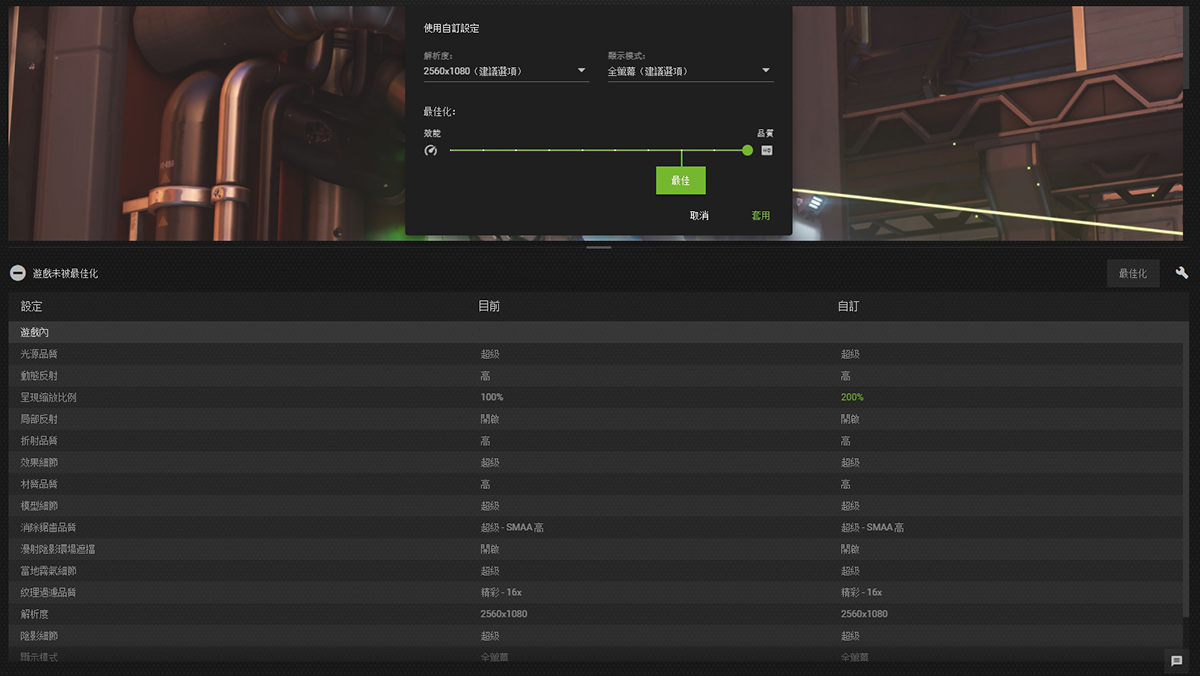Open the 顯示模式 全螢幕 dropdown

point(690,71)
